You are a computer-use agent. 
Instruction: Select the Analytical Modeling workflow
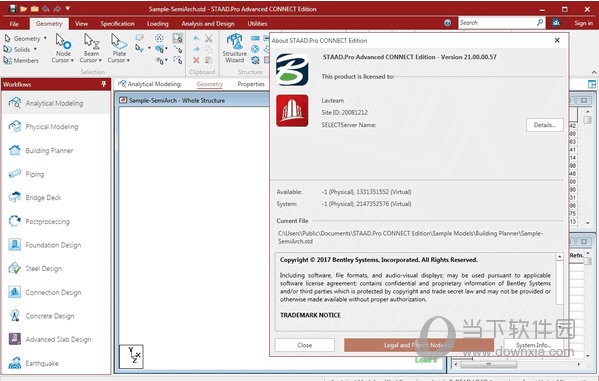56,103
